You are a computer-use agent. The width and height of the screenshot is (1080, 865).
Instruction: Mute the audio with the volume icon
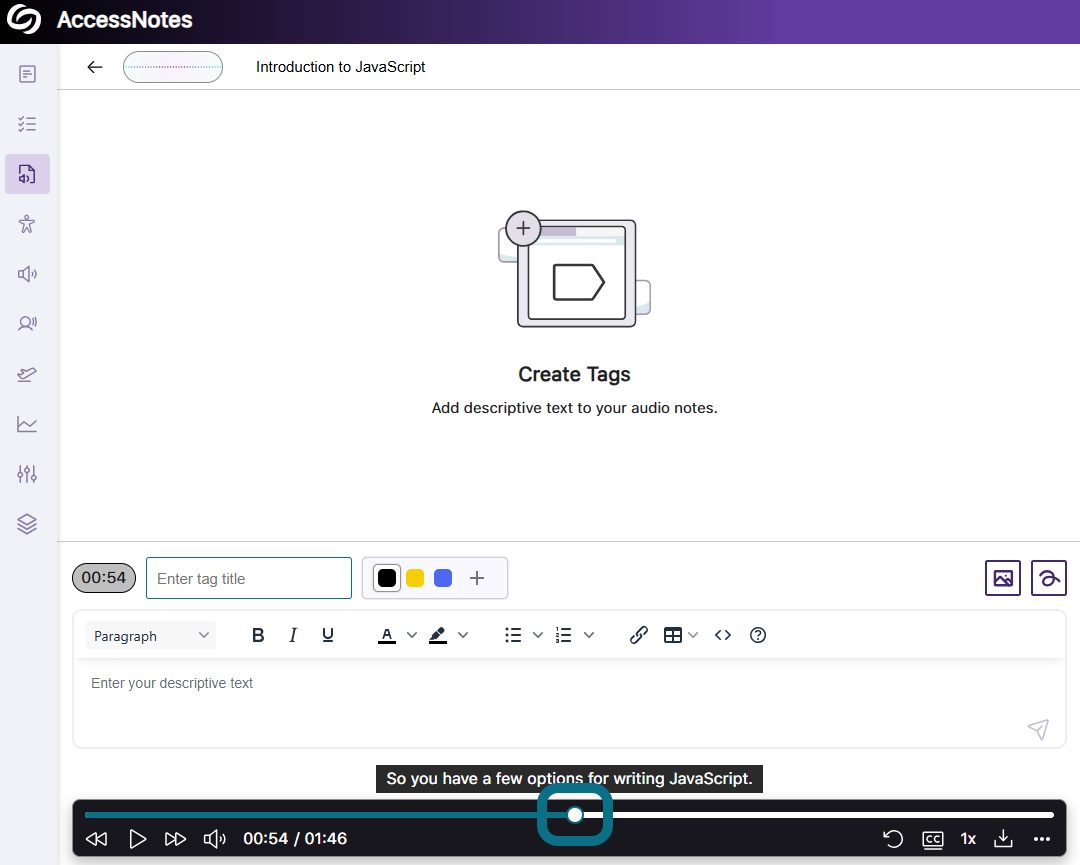coord(214,839)
